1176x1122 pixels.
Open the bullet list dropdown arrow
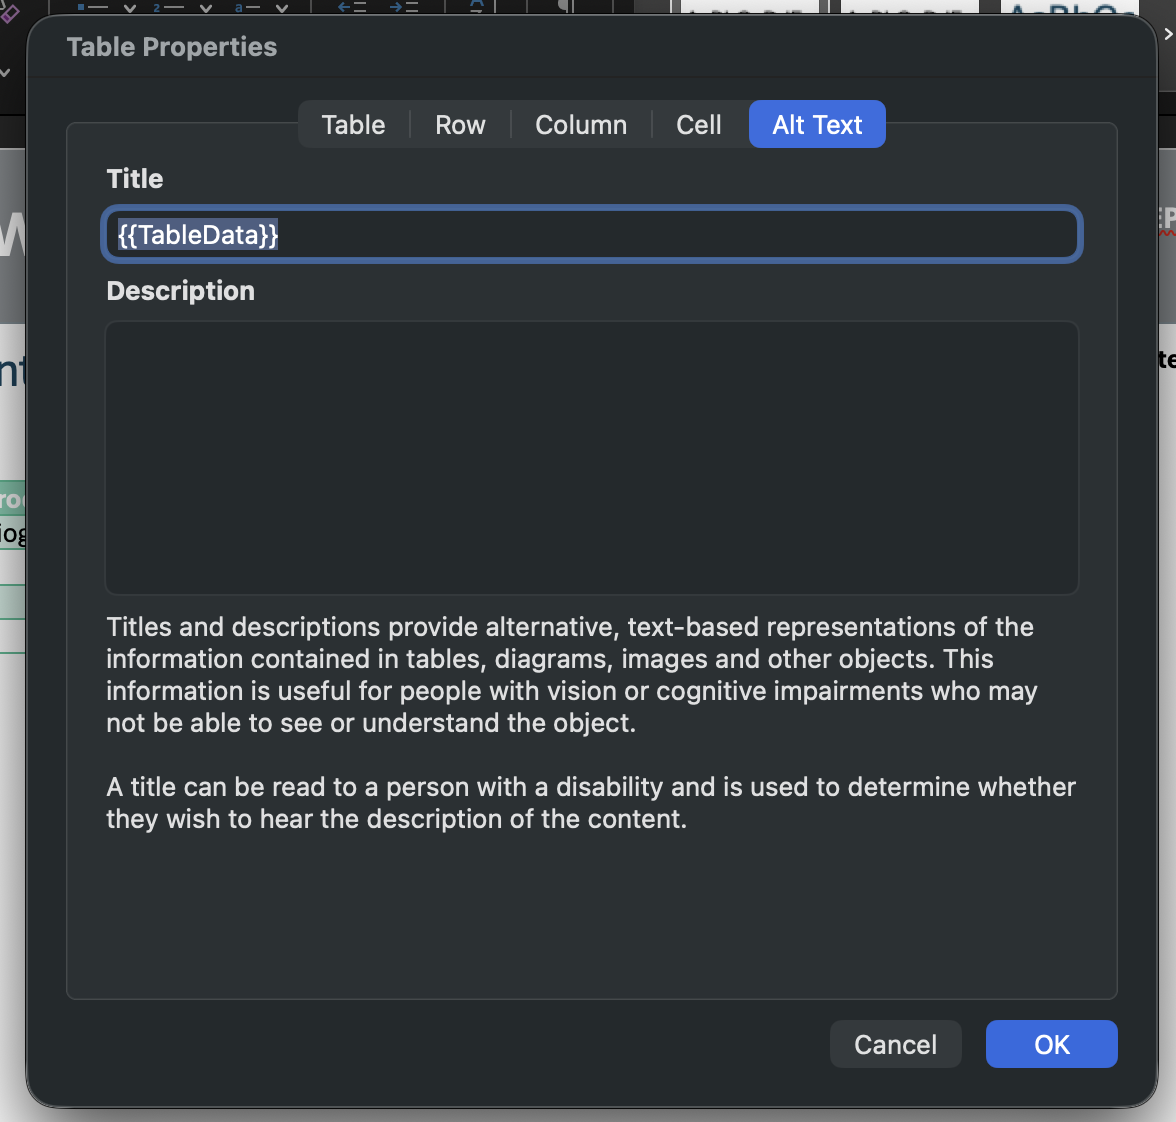tap(130, 8)
